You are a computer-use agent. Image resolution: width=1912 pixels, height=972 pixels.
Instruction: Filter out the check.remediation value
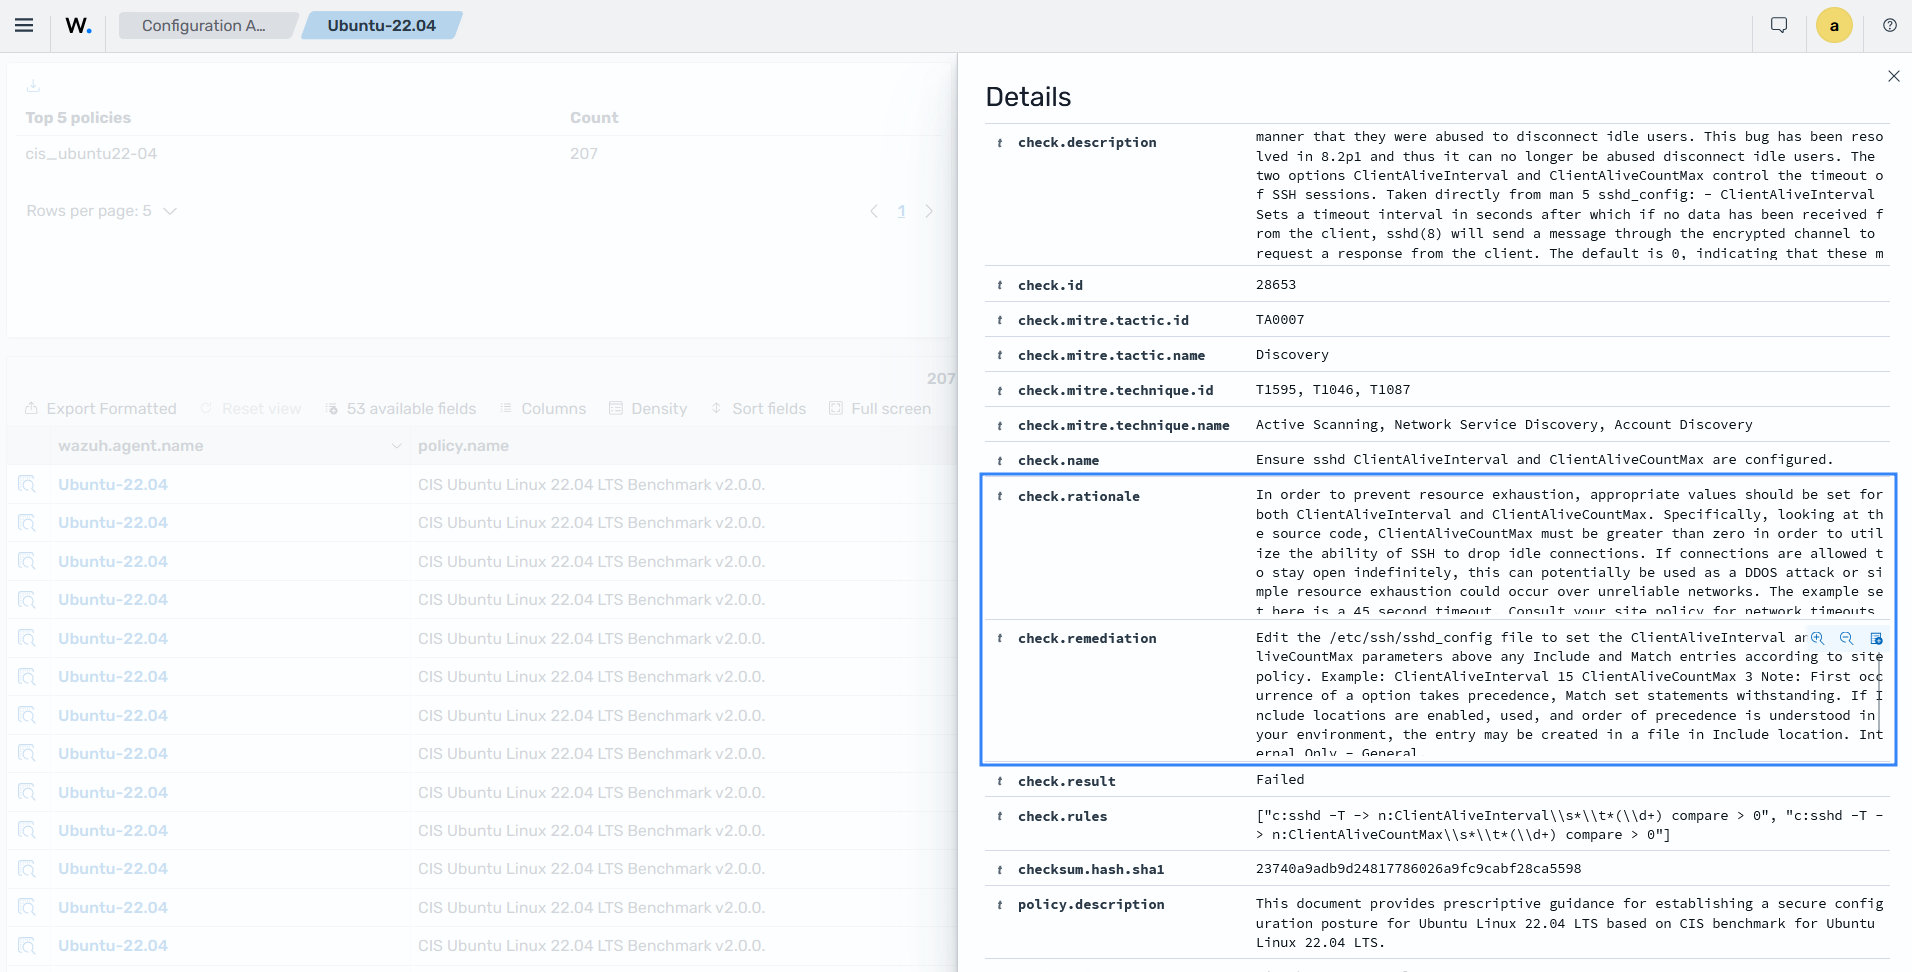[1847, 638]
